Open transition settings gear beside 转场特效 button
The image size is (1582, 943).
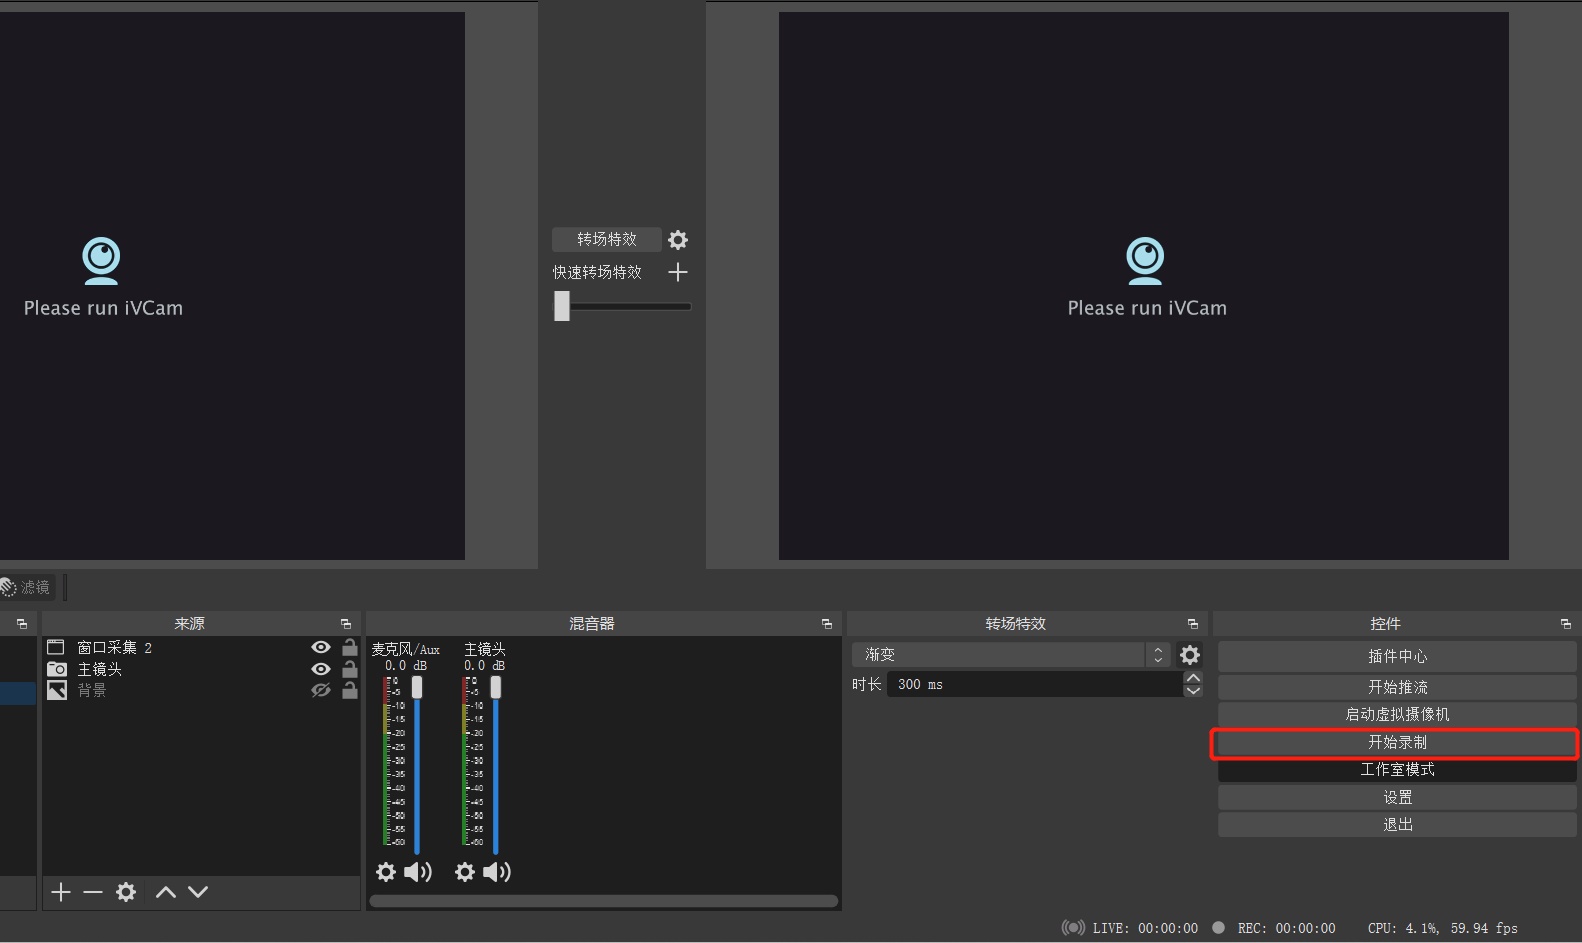(678, 240)
